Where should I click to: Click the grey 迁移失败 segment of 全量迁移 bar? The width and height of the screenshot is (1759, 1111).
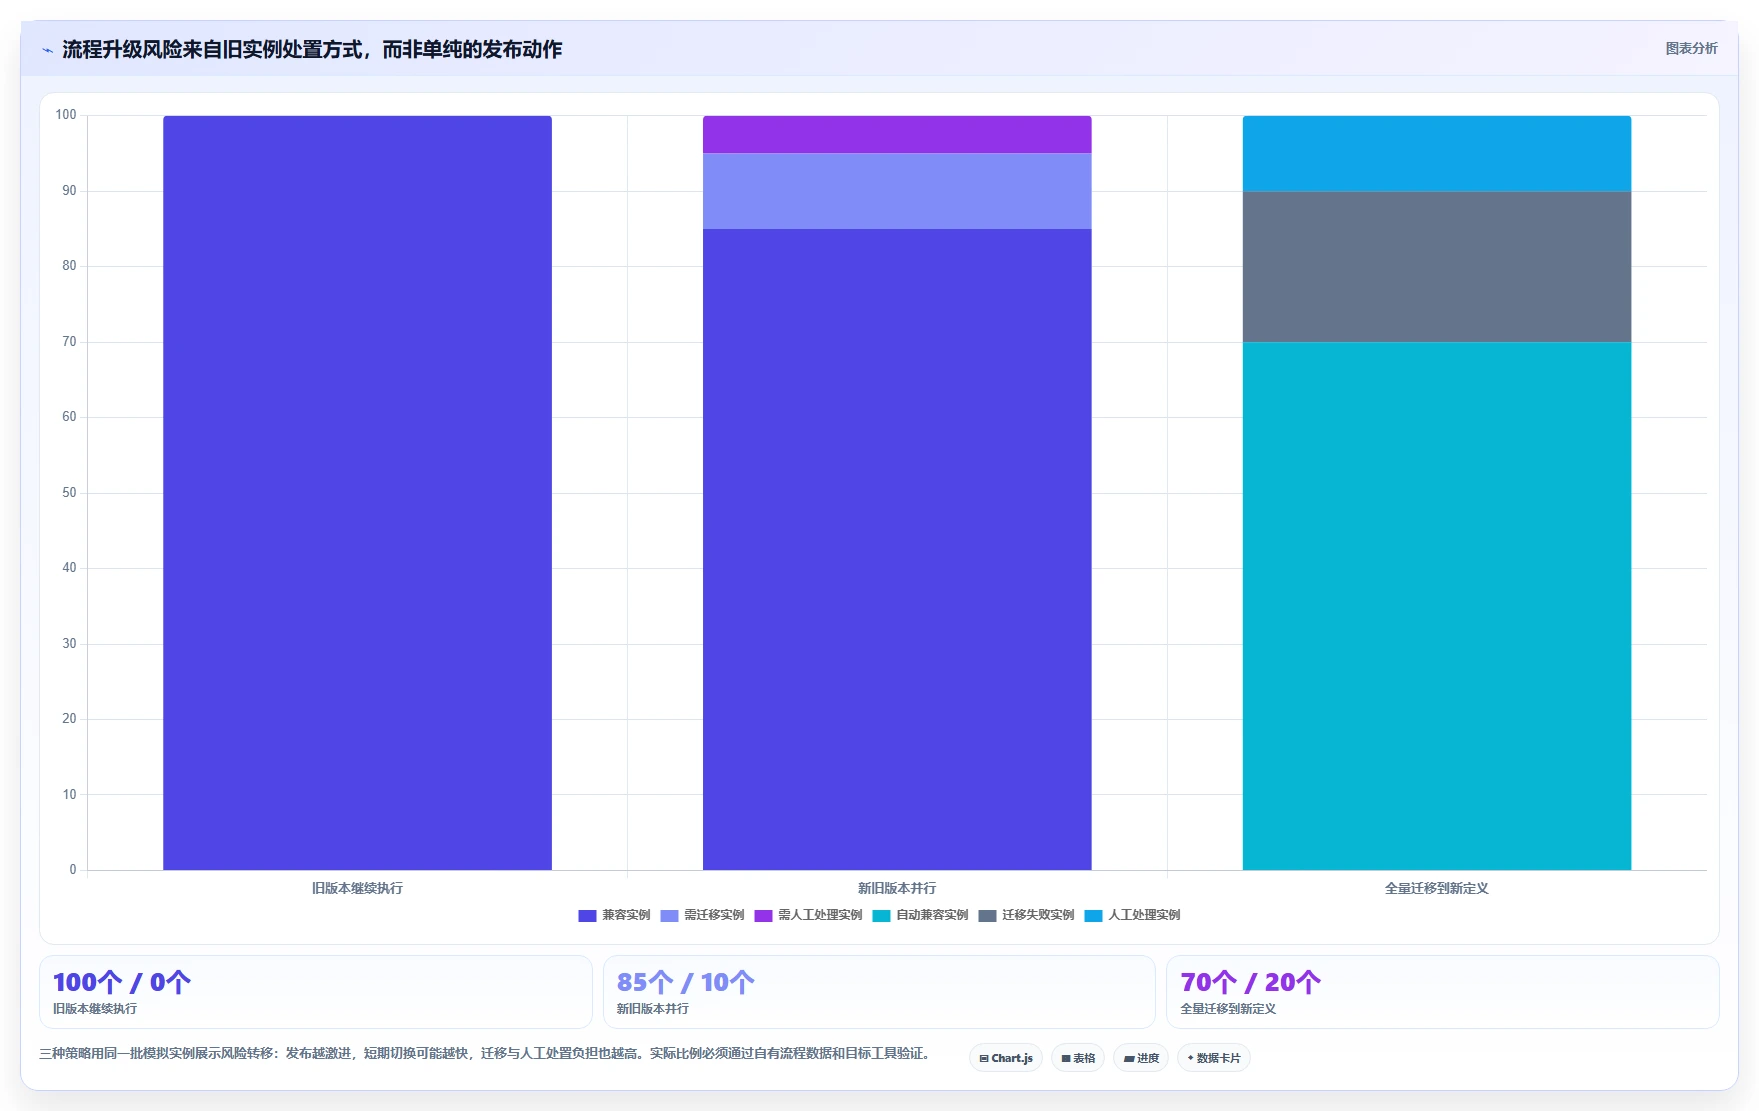coord(1437,266)
